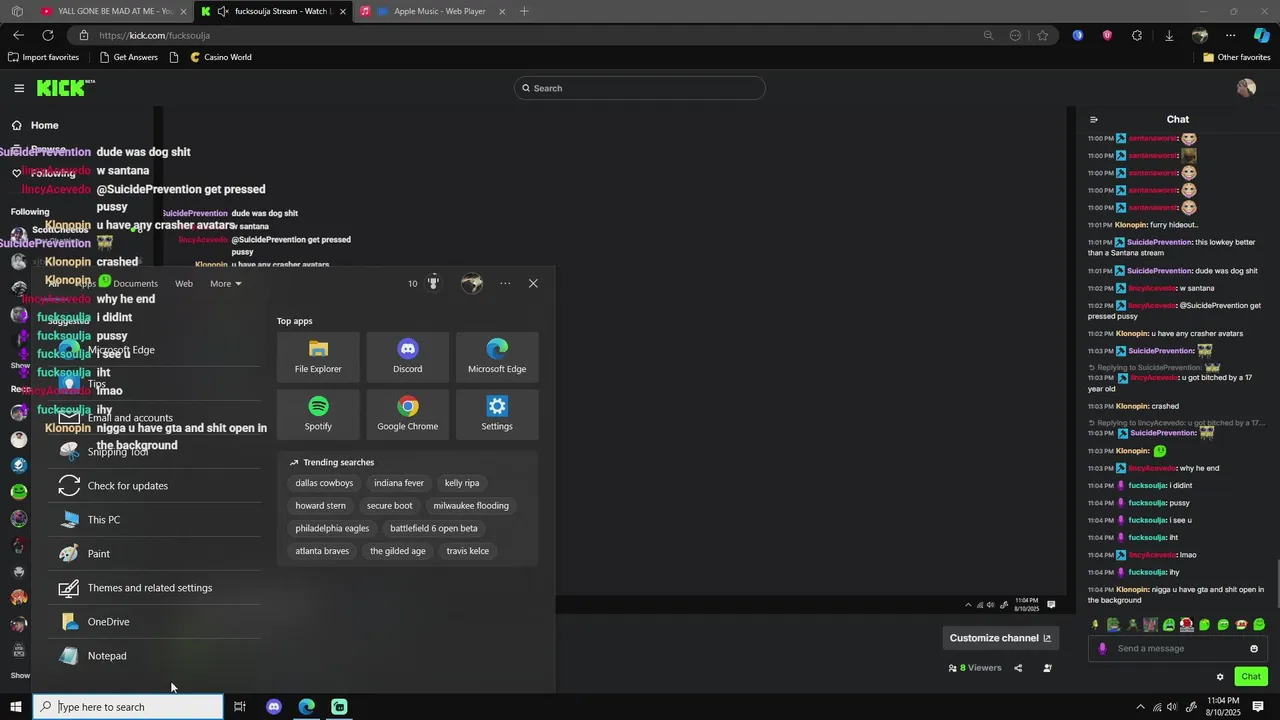Click the chat scrollbar

(1276, 585)
